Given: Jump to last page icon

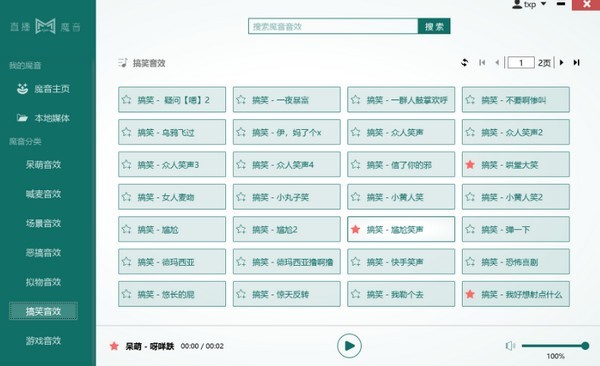Looking at the screenshot, I should 577,62.
